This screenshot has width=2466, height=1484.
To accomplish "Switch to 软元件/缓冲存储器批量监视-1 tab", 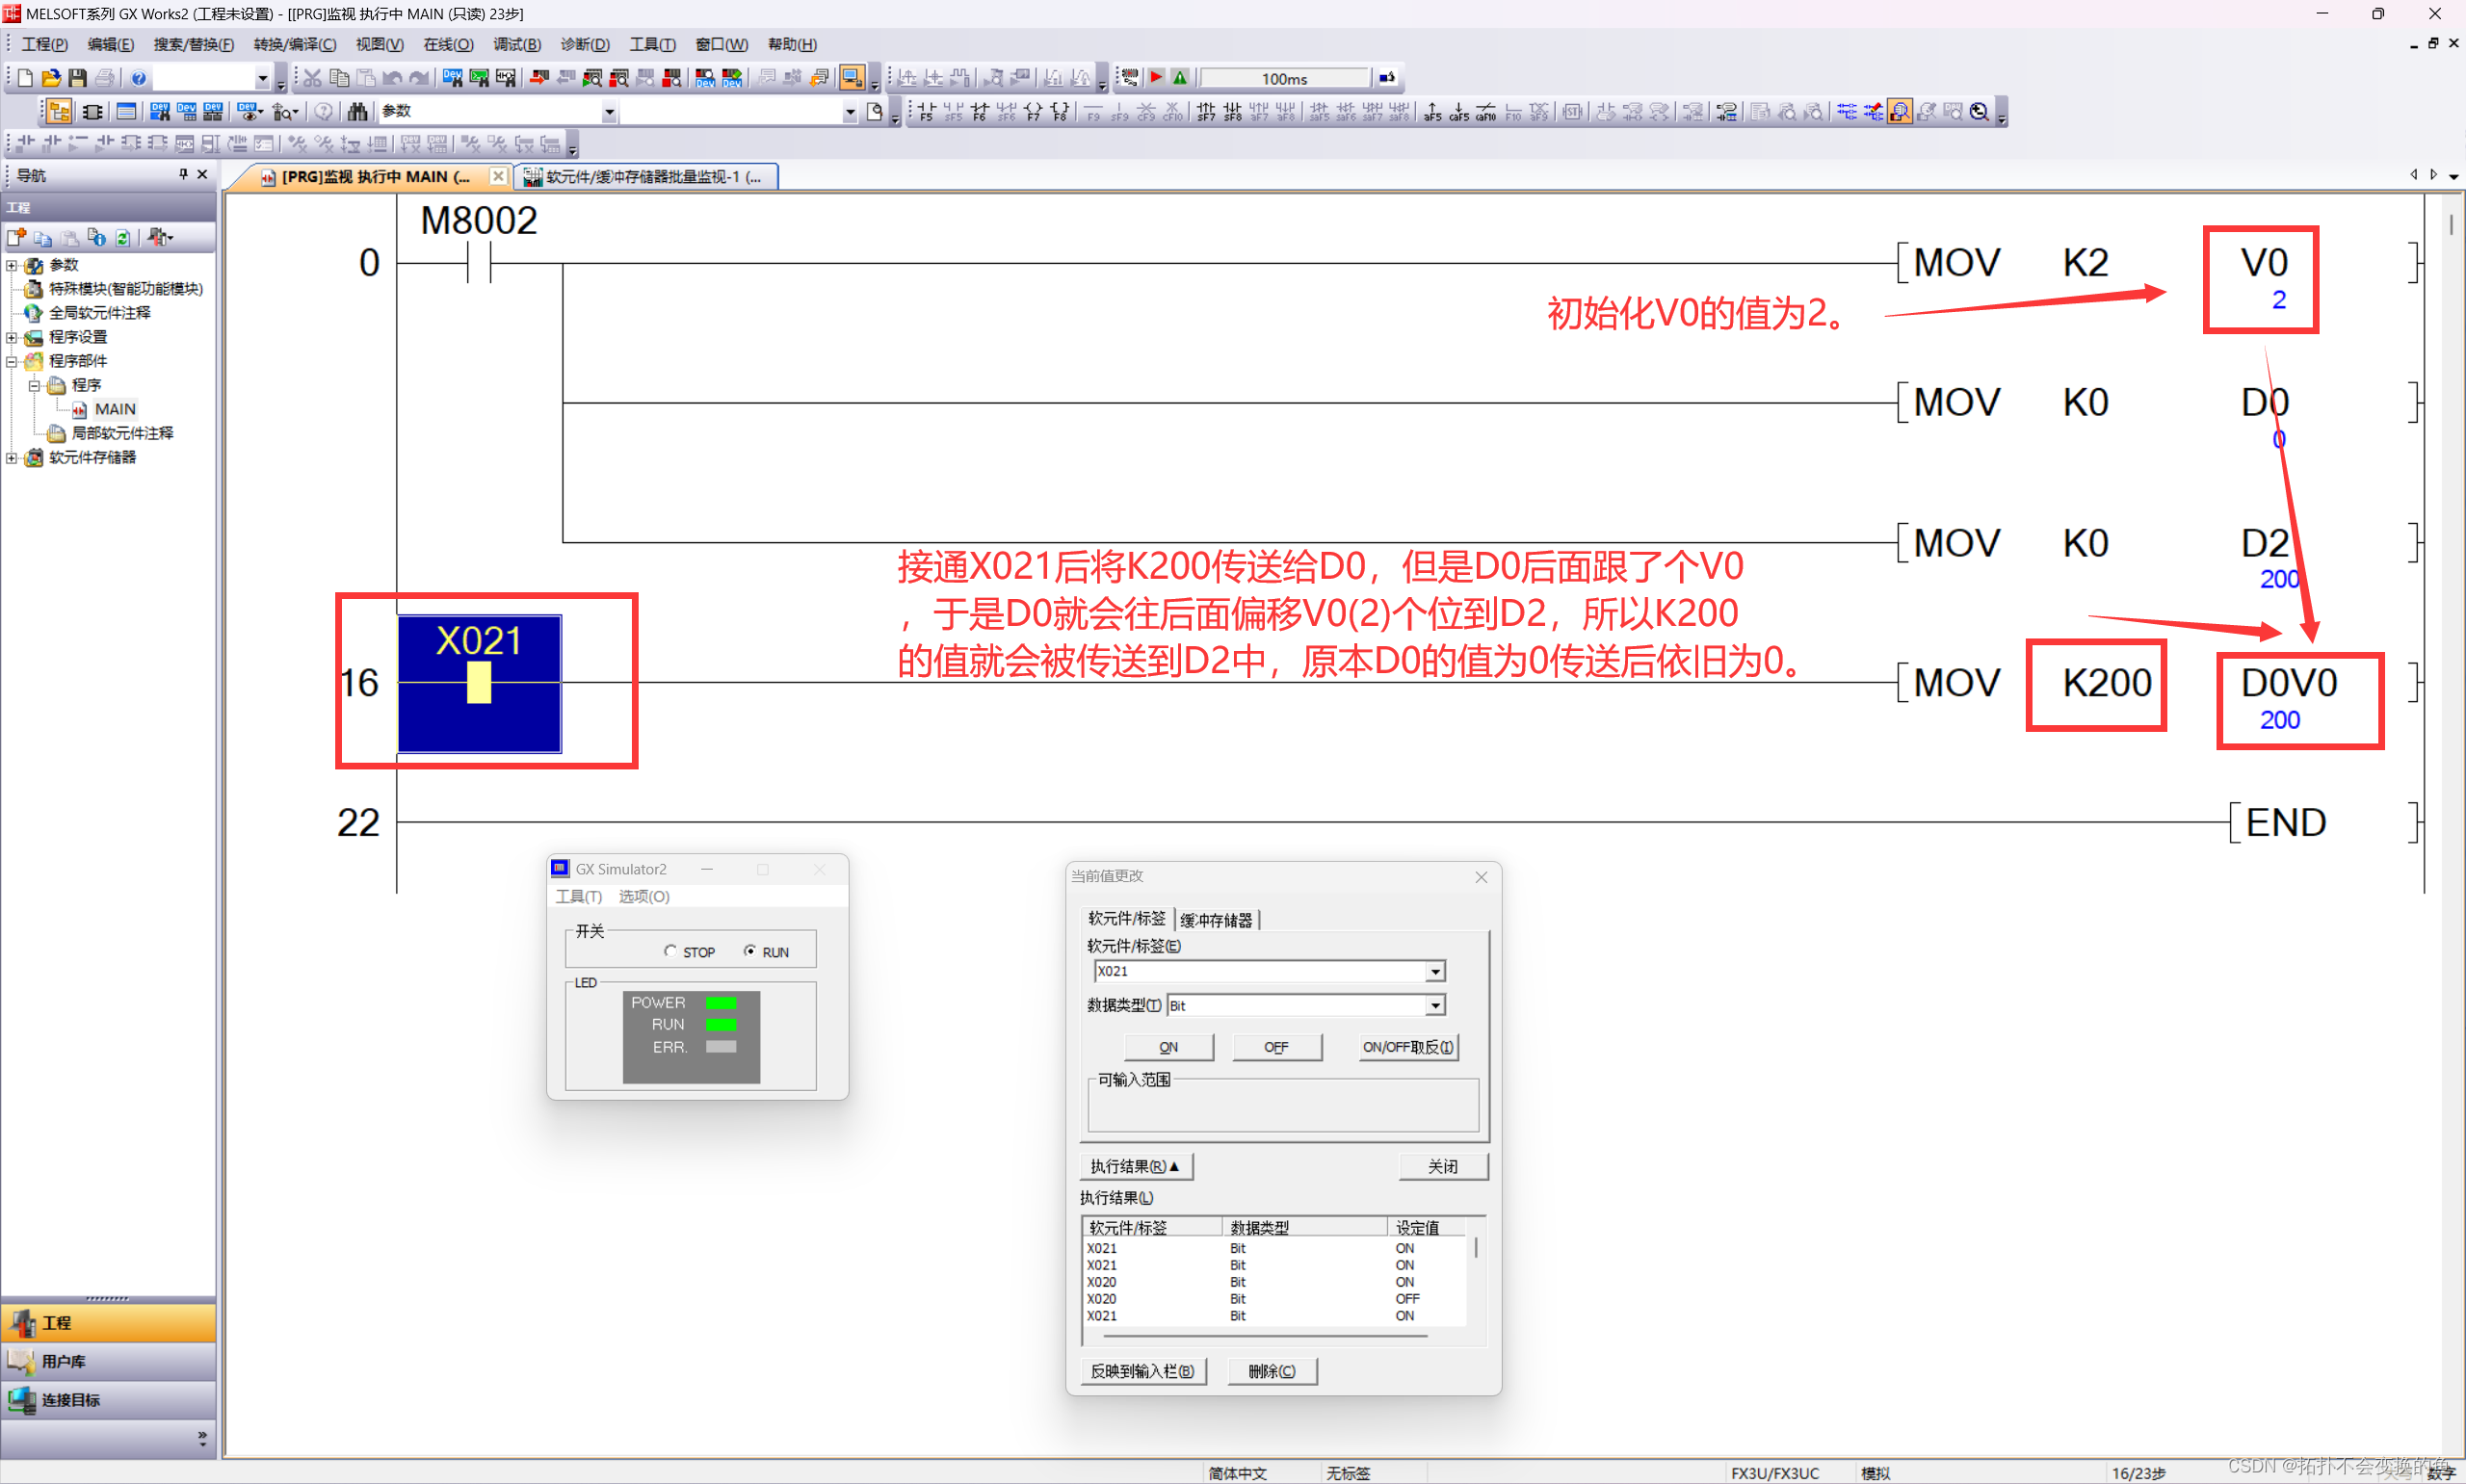I will [645, 177].
